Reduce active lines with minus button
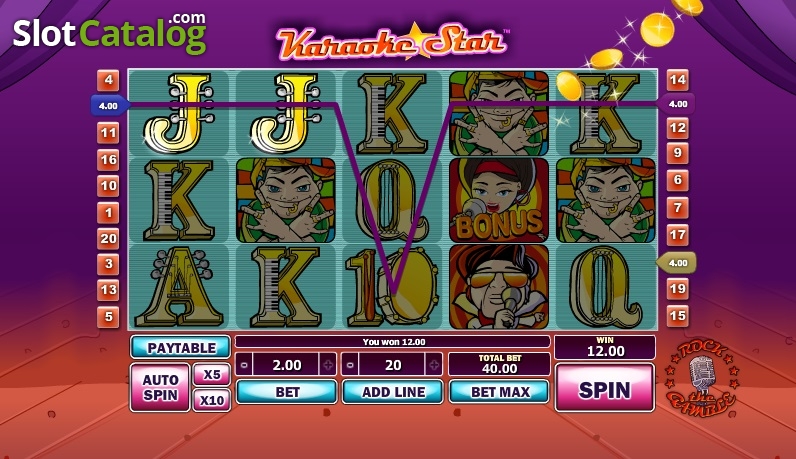 click(350, 365)
